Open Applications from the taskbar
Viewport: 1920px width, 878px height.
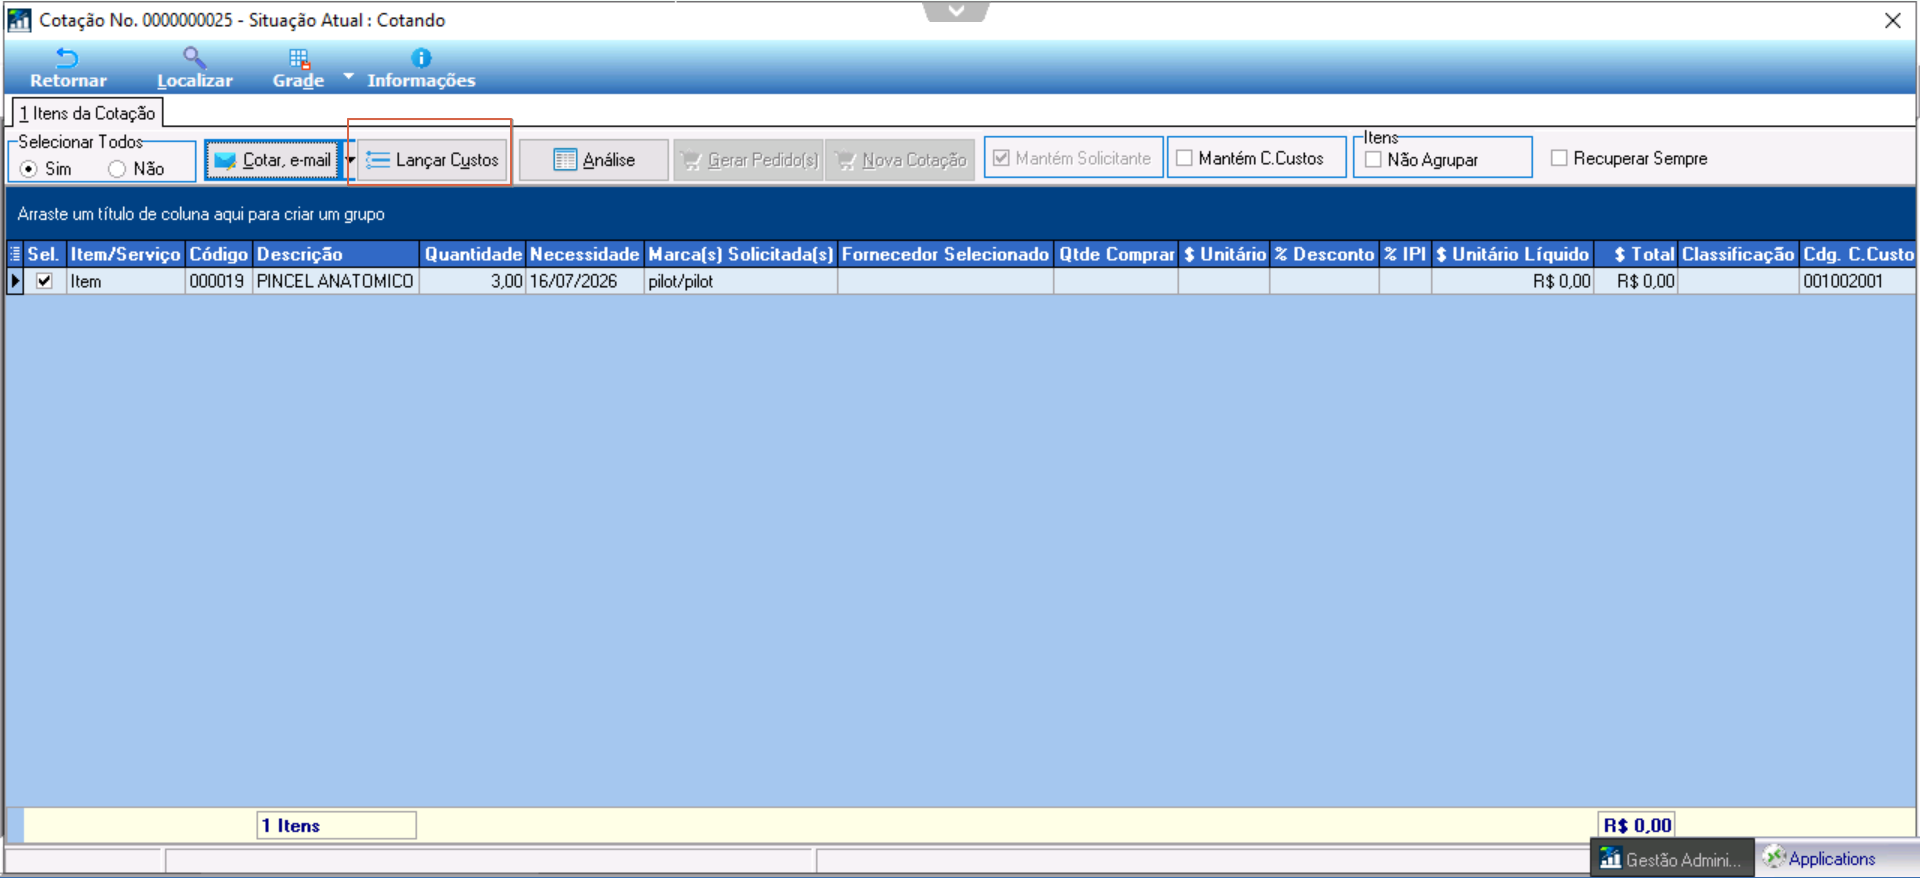(1820, 858)
